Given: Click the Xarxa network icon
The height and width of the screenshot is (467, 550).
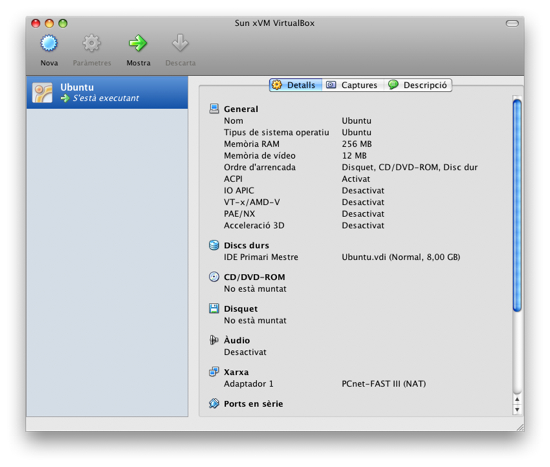Looking at the screenshot, I should click(214, 372).
